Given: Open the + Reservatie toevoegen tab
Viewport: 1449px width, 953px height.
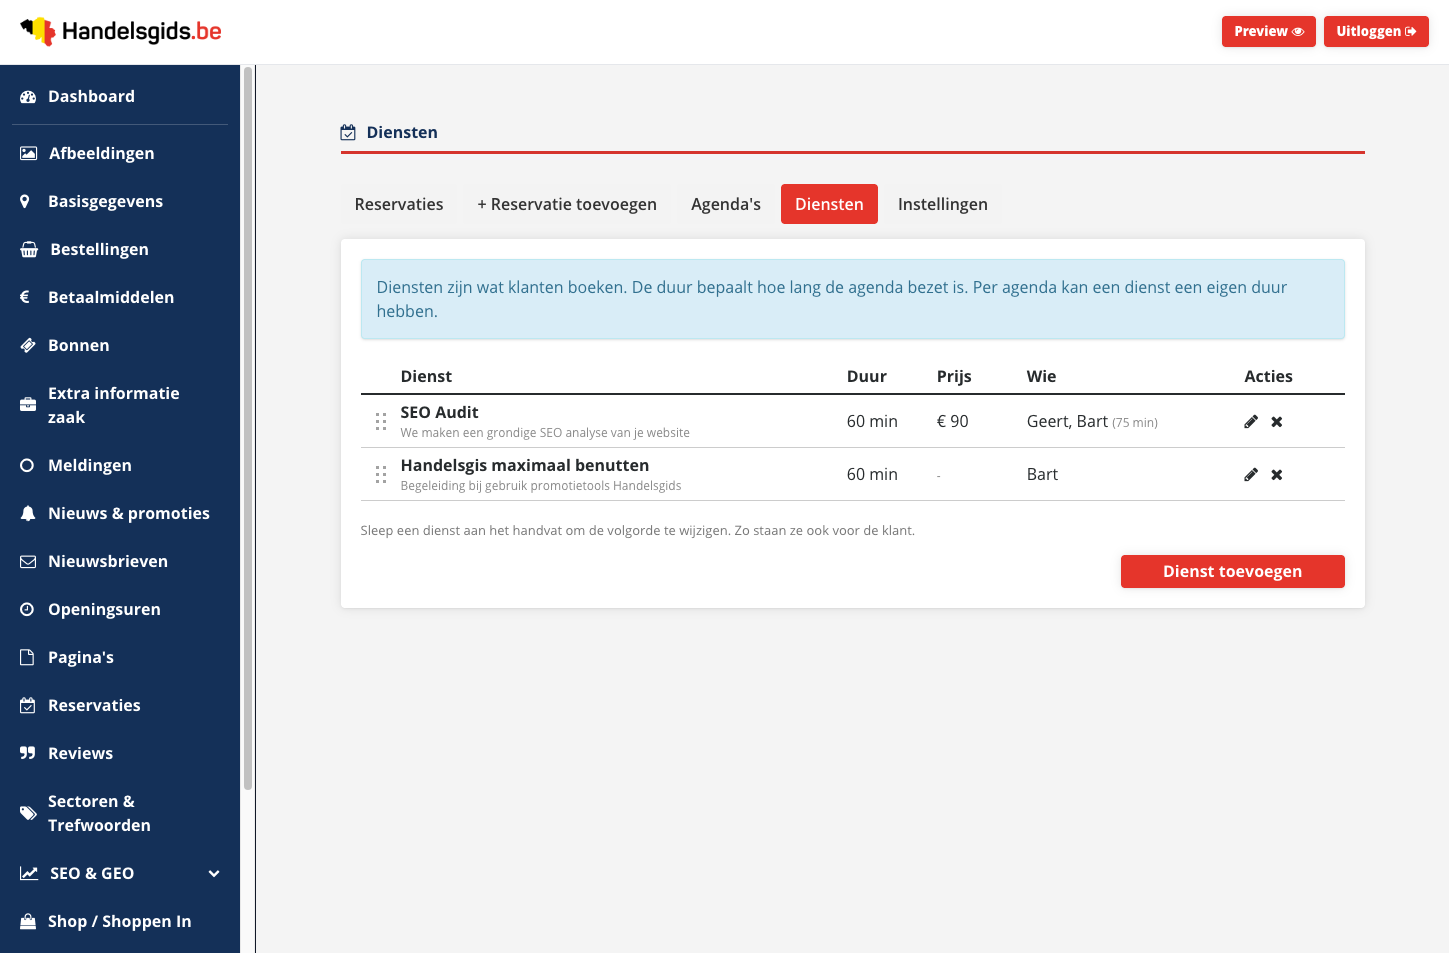Looking at the screenshot, I should (567, 204).
